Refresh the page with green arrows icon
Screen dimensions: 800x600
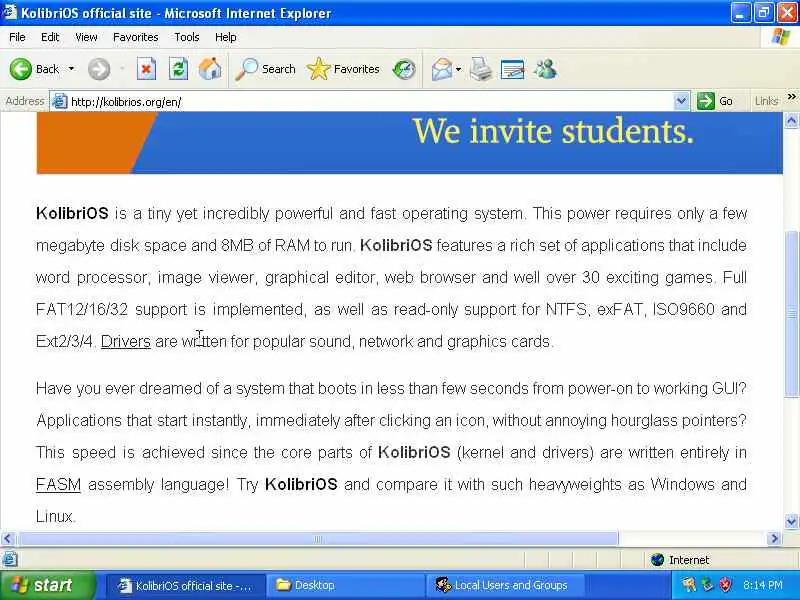[178, 69]
